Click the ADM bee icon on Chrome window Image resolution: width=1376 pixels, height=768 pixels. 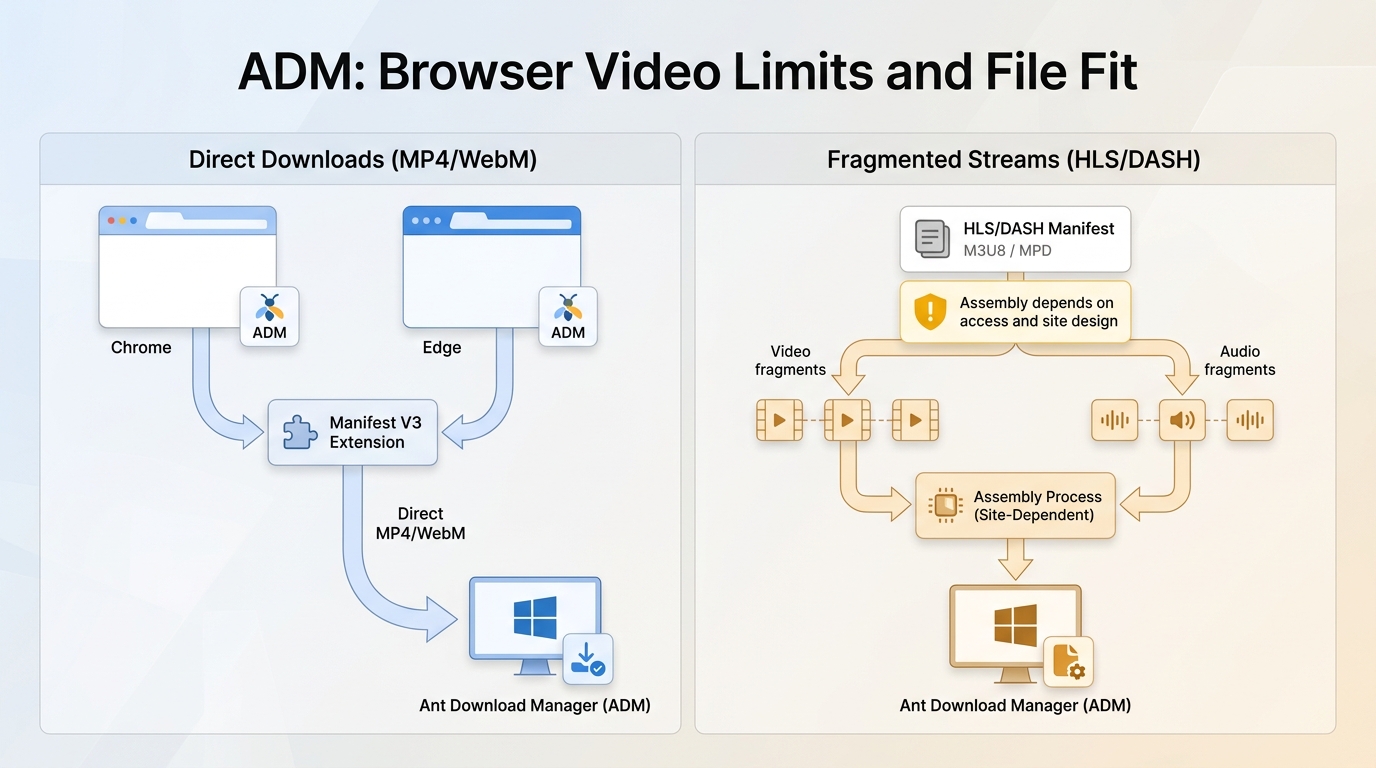point(269,317)
